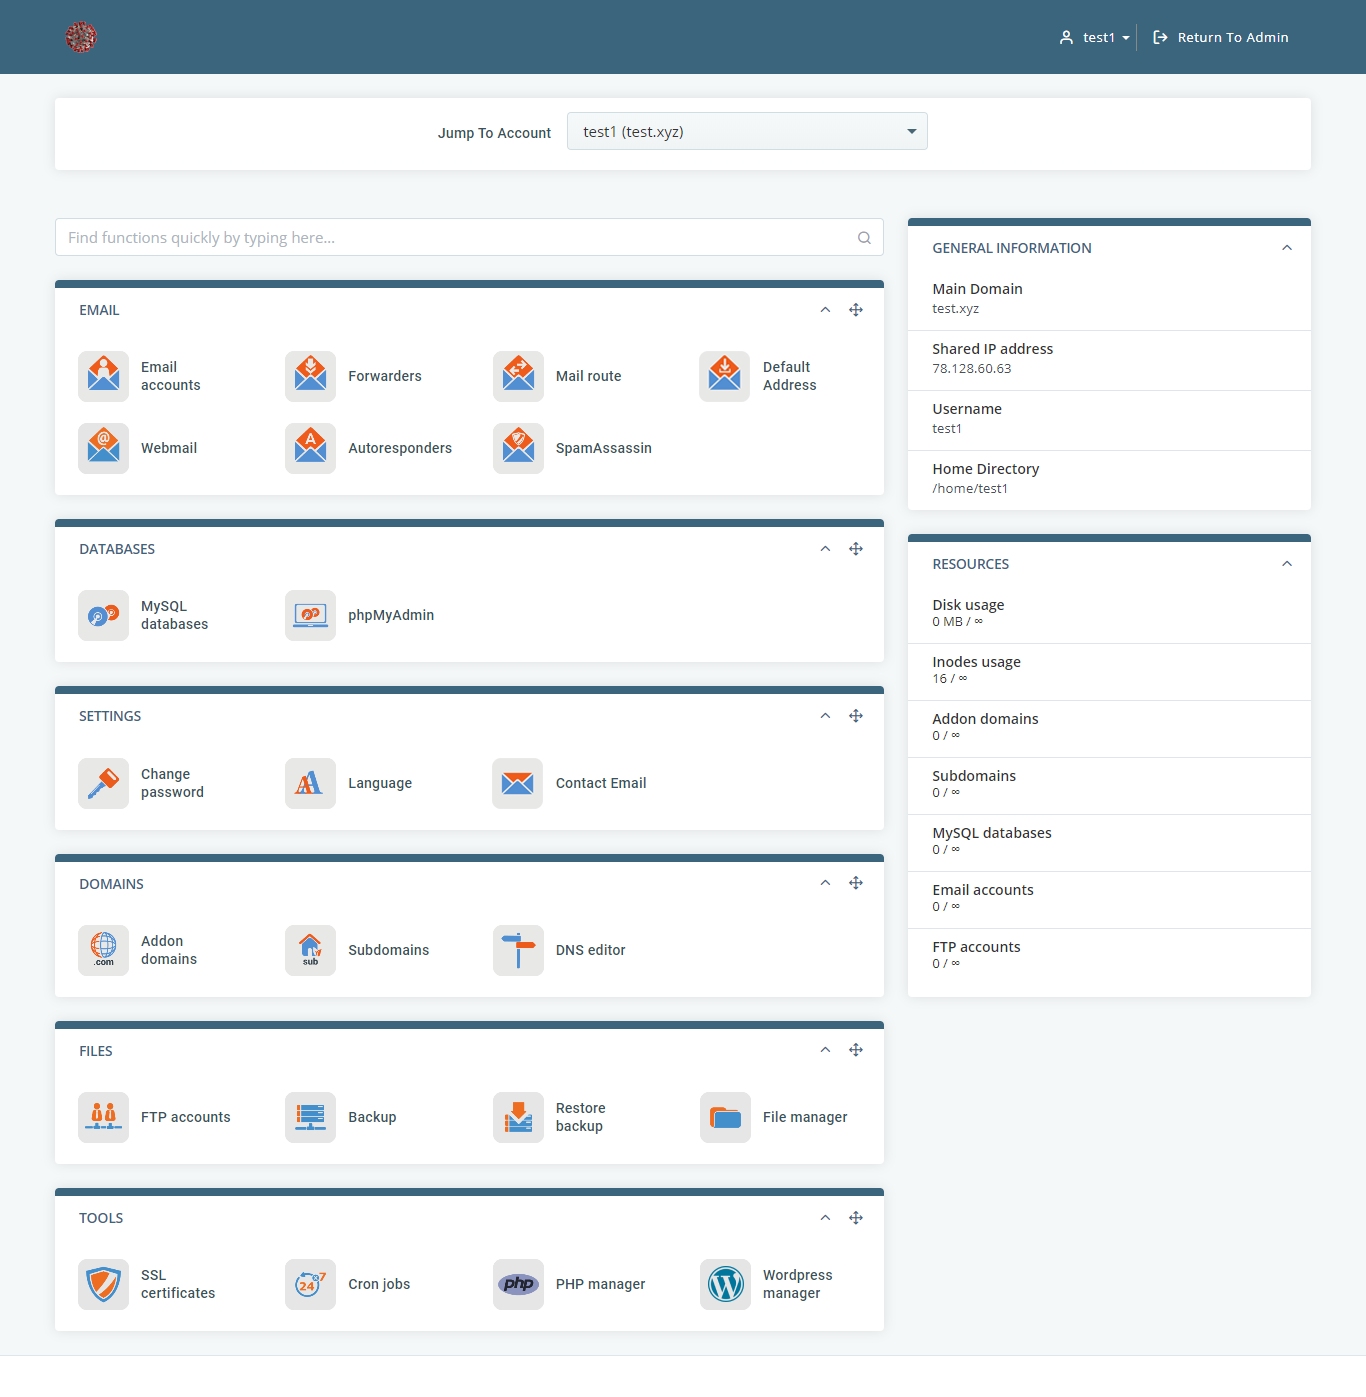Open the File manager

pyautogui.click(x=725, y=1117)
